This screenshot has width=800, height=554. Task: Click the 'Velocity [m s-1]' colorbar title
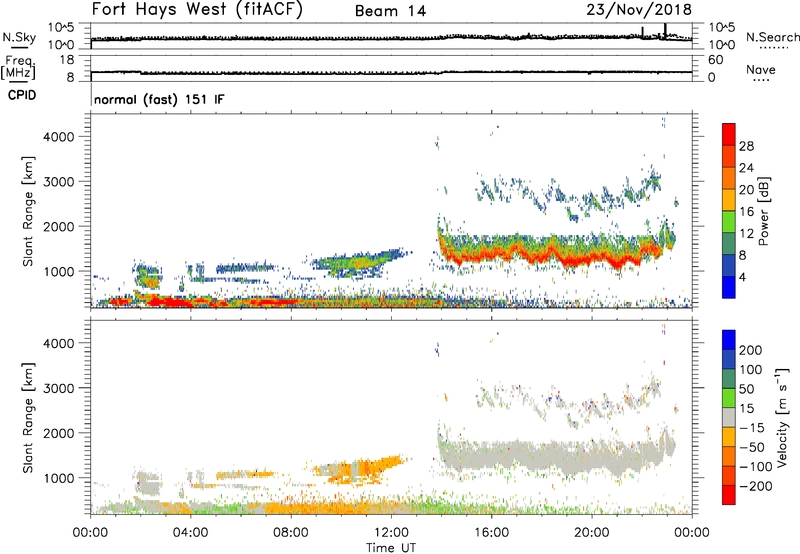point(782,417)
